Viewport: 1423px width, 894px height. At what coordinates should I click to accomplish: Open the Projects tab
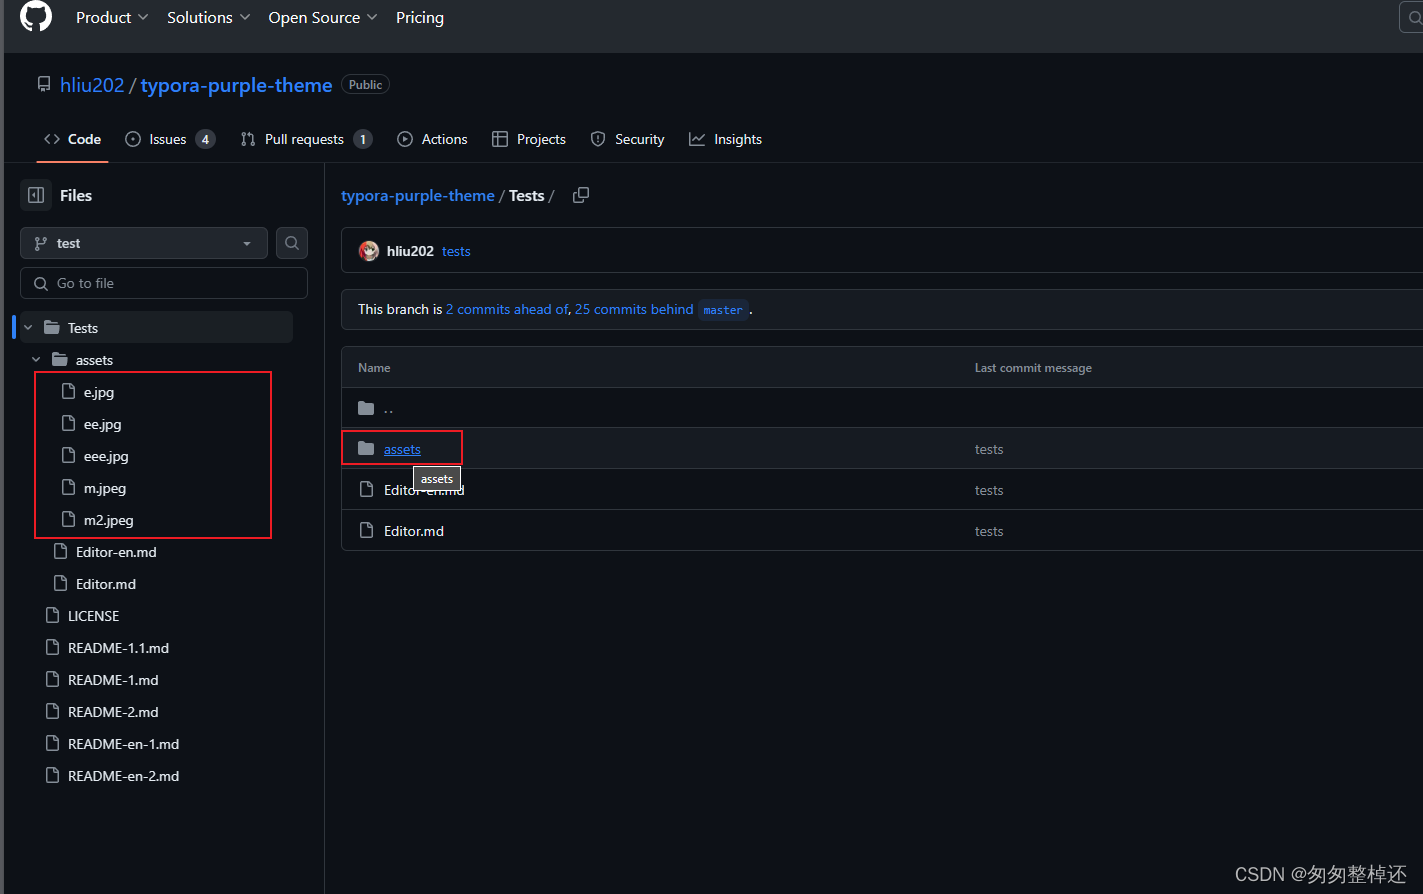529,139
